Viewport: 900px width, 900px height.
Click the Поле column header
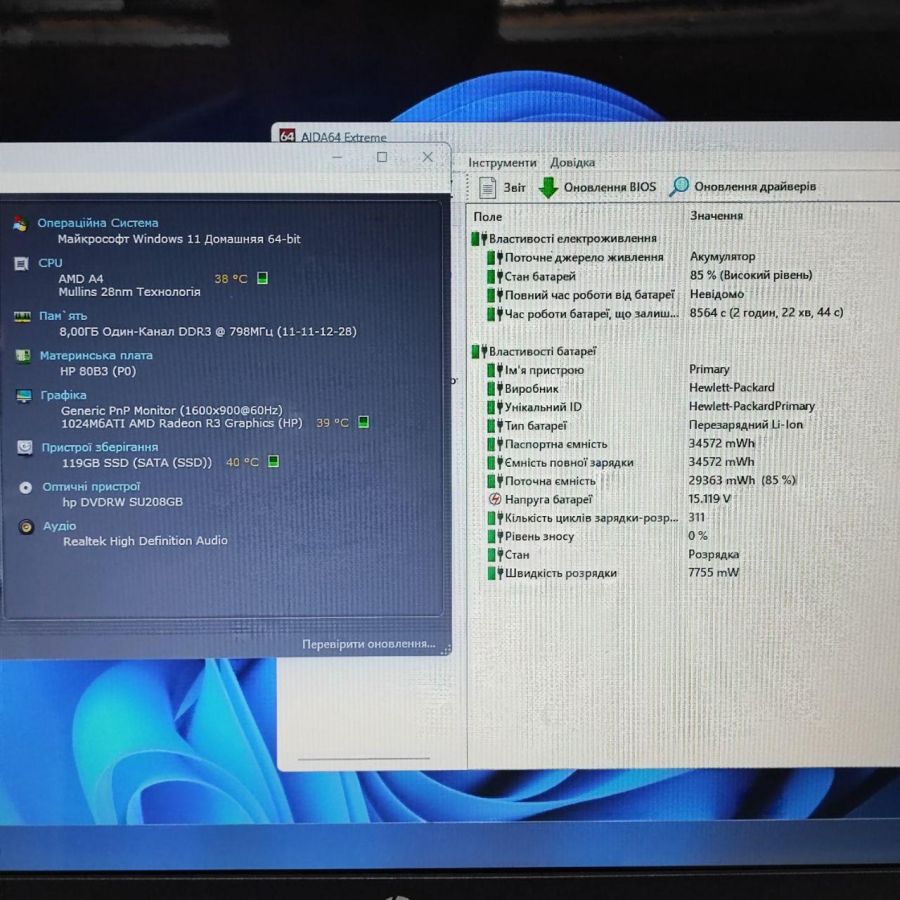coord(487,217)
